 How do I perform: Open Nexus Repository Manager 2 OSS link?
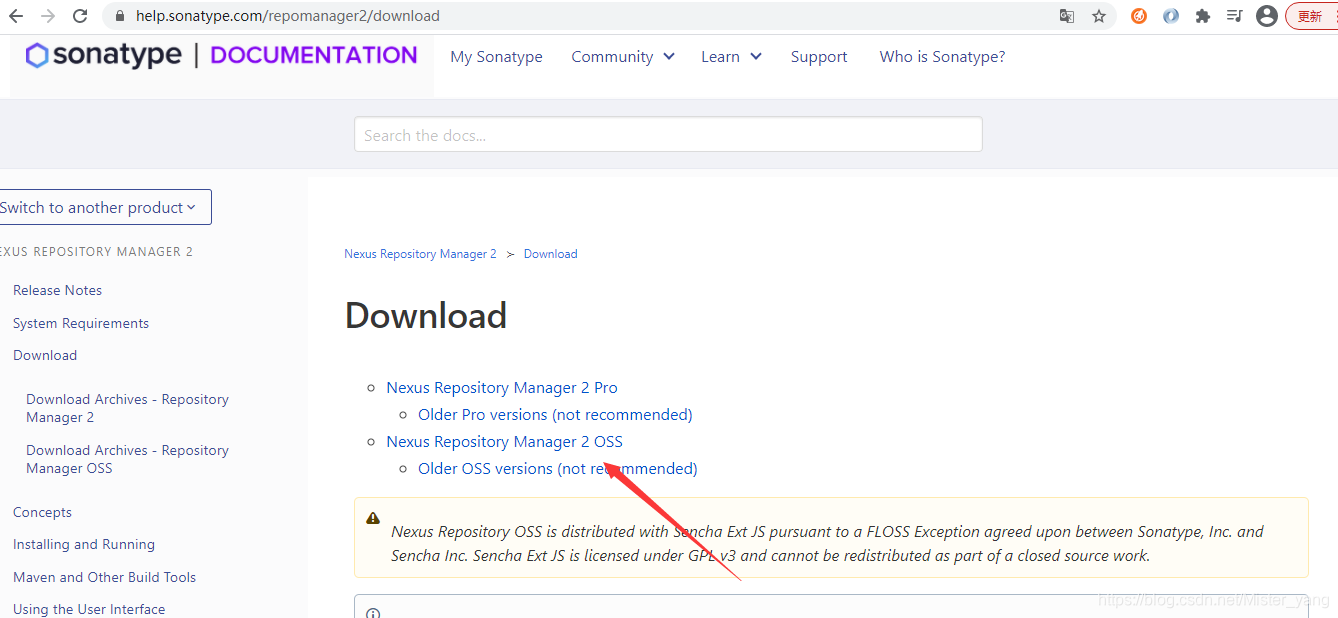coord(504,441)
